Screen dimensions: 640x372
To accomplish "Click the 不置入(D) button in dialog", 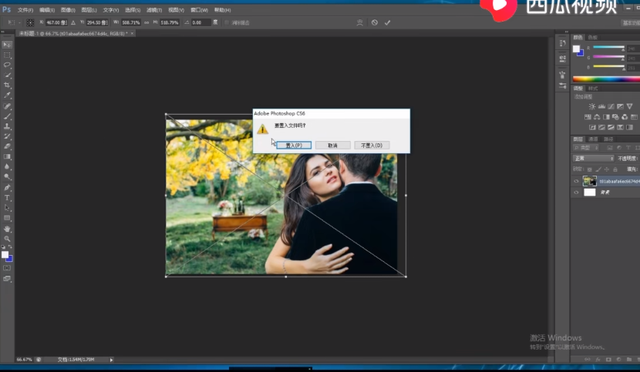I will tap(371, 145).
